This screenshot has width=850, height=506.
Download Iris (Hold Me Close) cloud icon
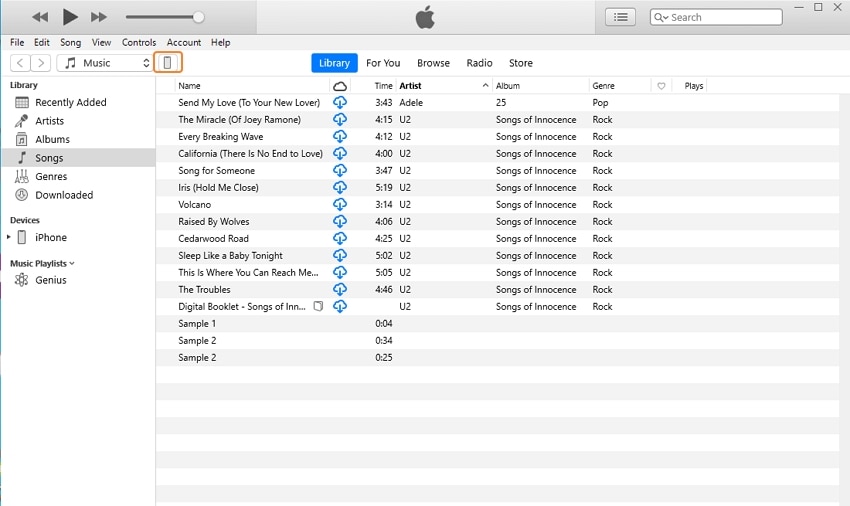(340, 187)
